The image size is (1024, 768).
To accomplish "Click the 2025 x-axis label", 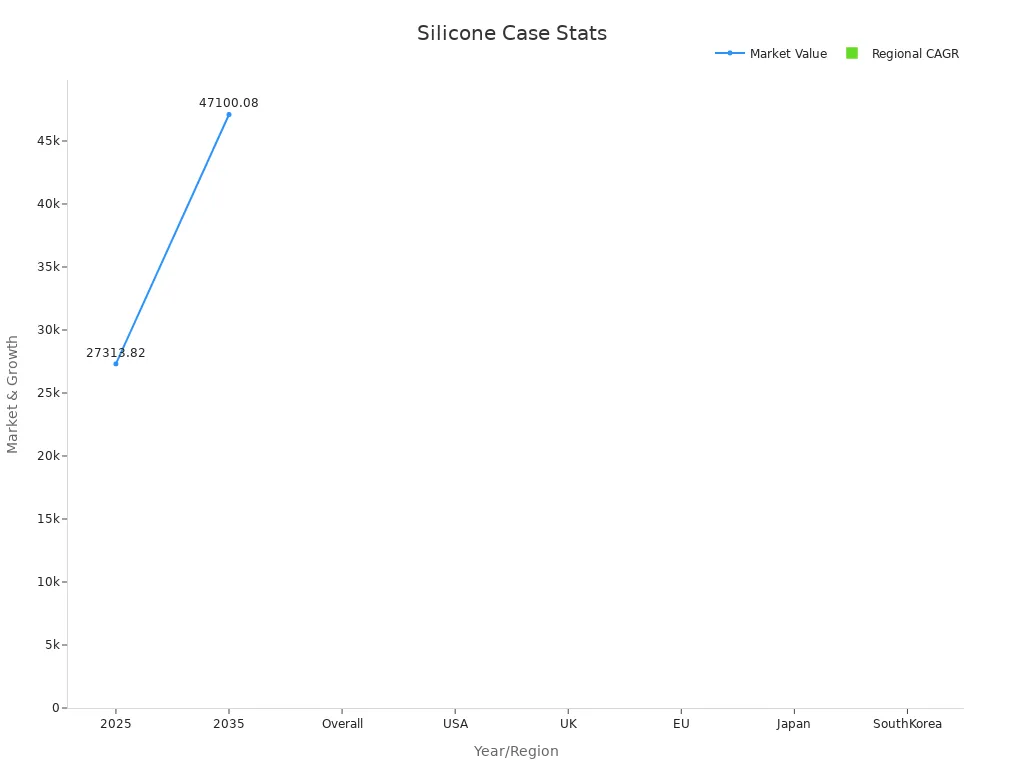I will 116,724.
